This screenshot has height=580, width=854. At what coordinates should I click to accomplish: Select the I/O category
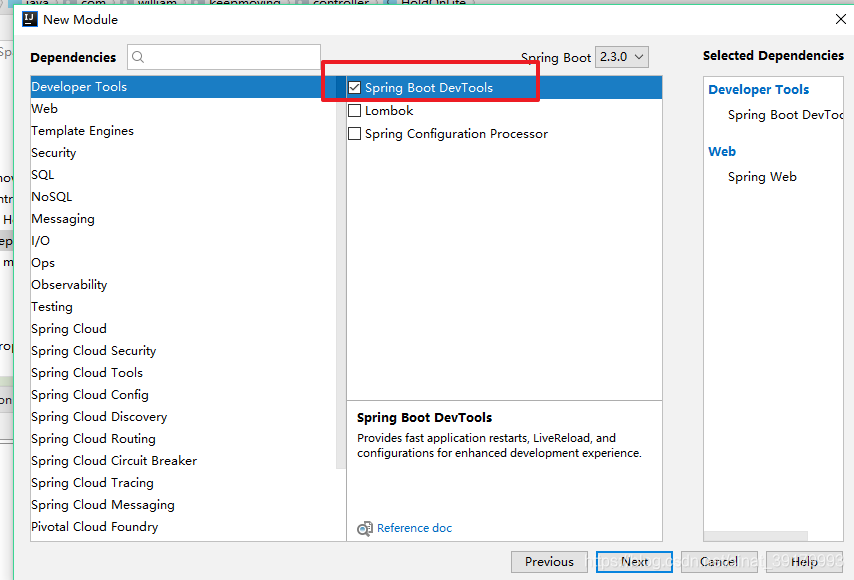click(184, 241)
